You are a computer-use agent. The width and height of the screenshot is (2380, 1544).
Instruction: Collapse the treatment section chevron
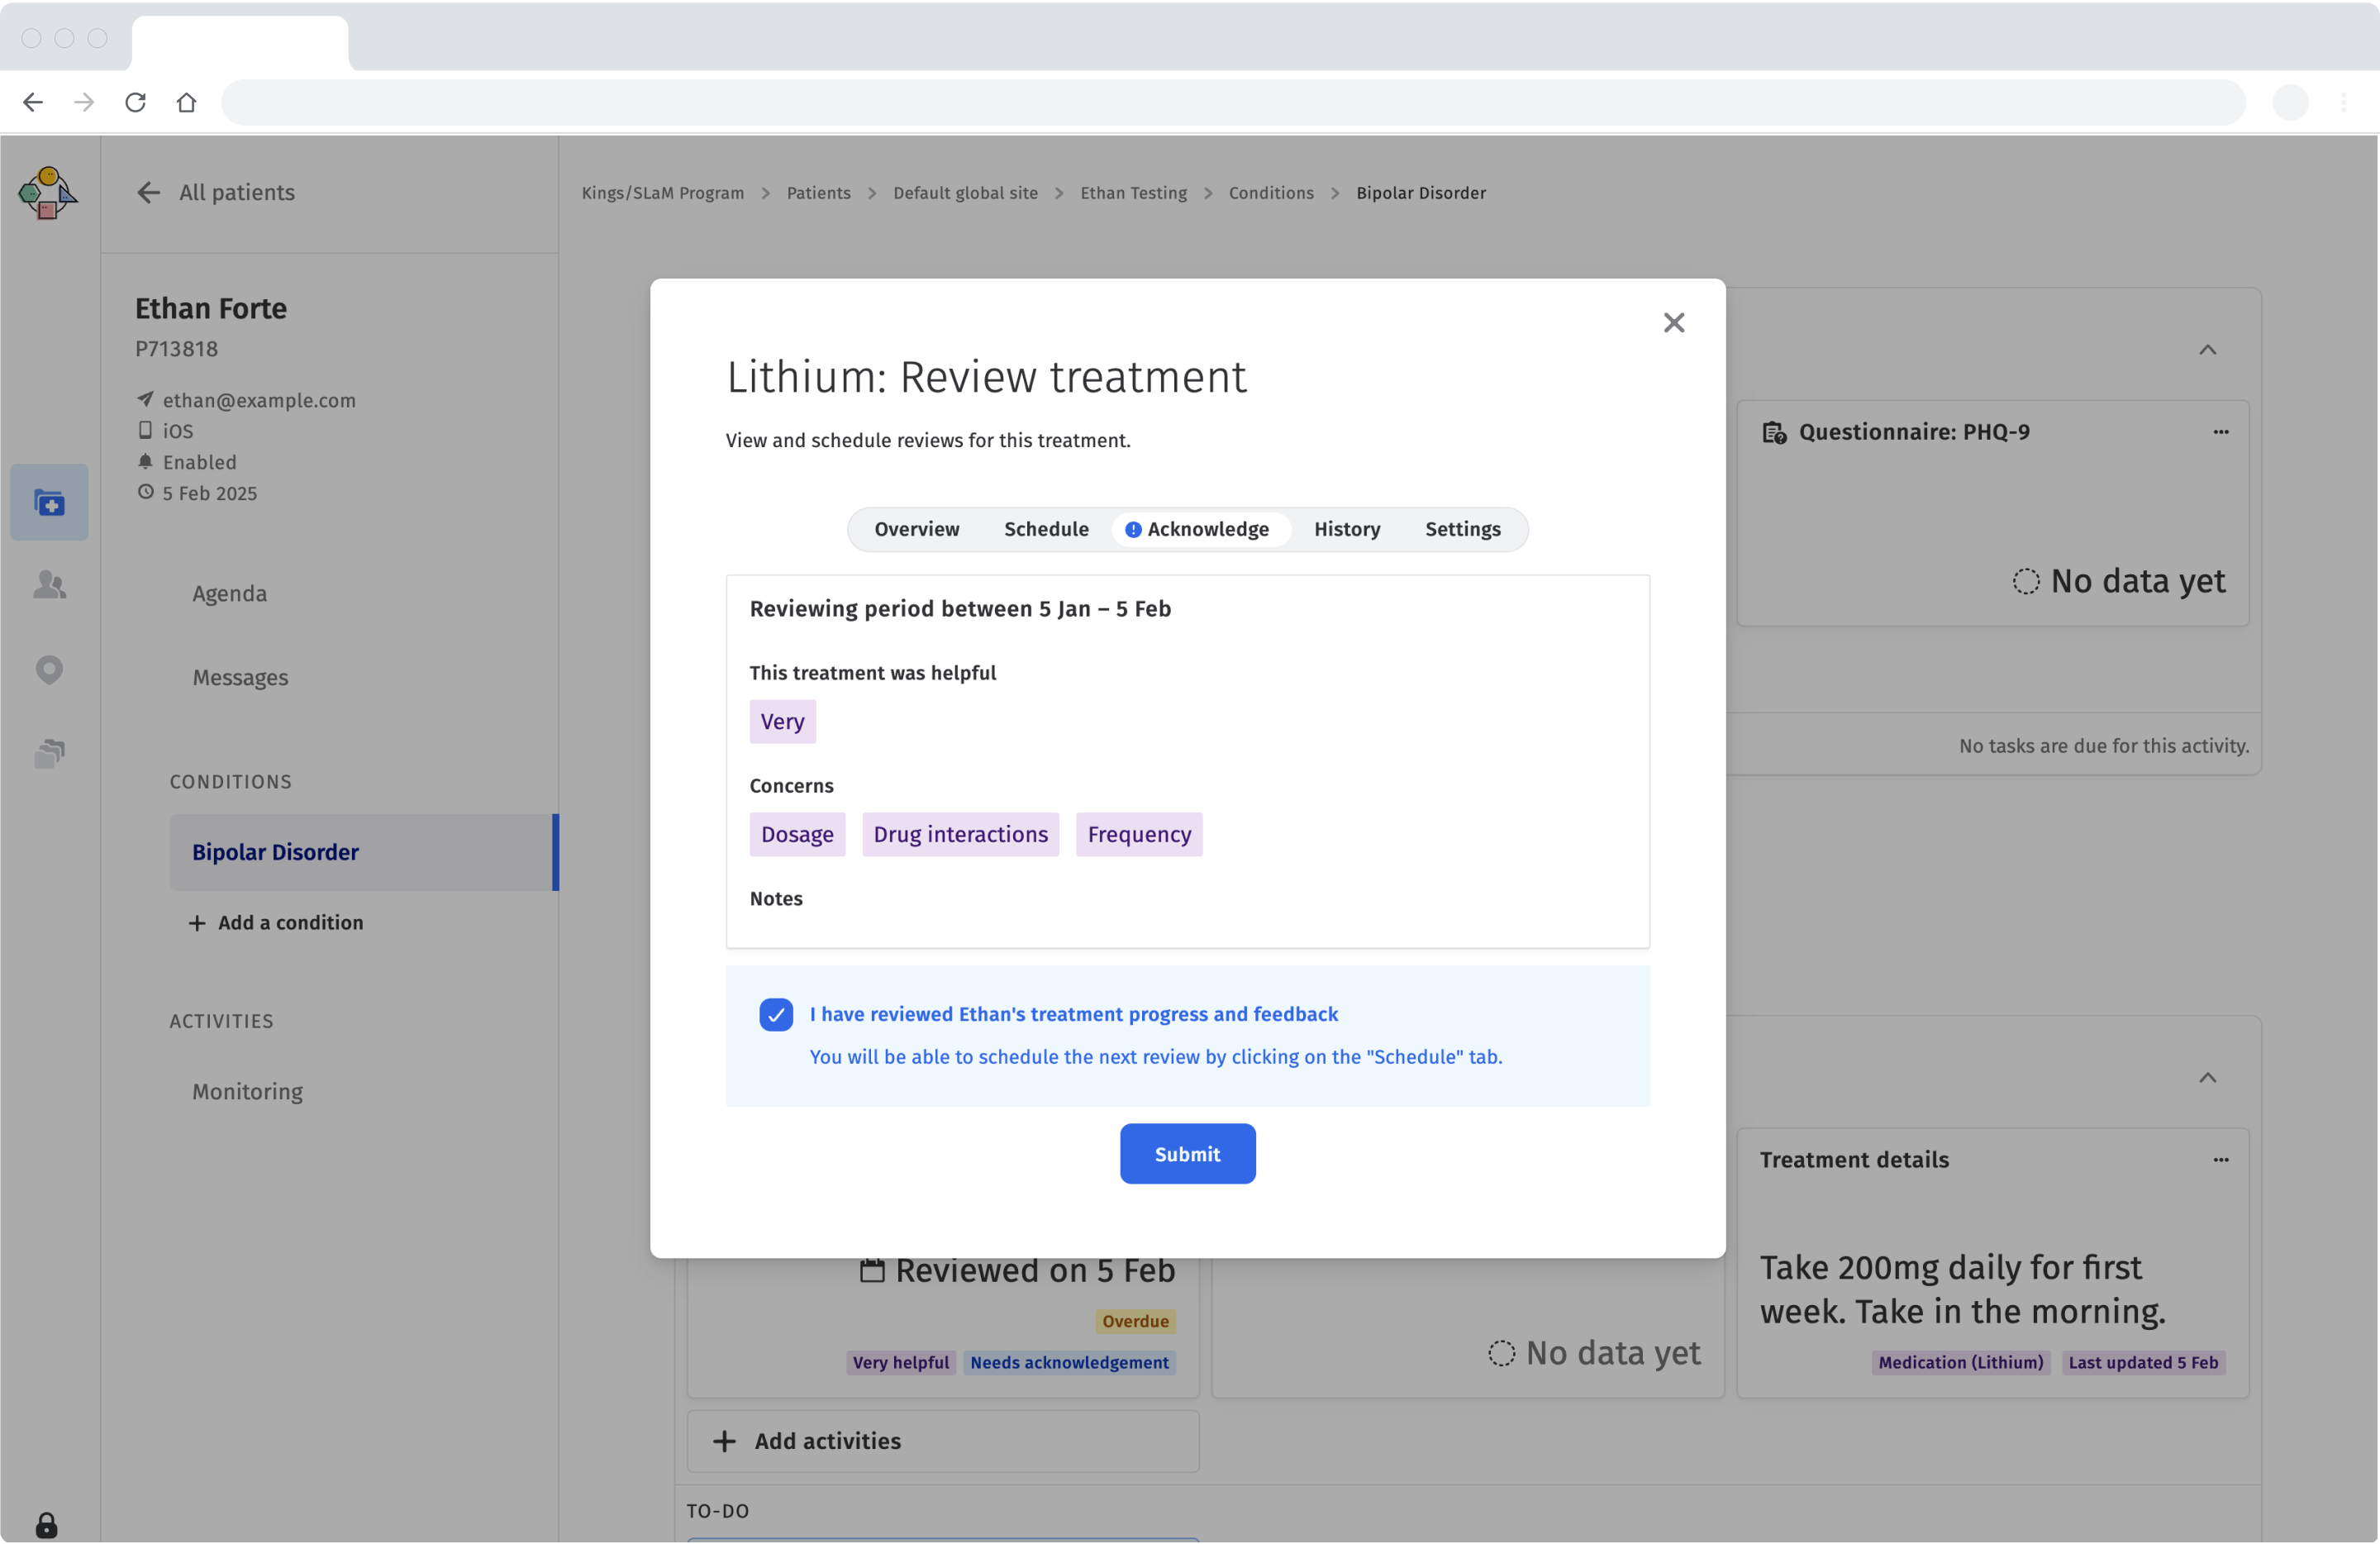(x=2207, y=1078)
